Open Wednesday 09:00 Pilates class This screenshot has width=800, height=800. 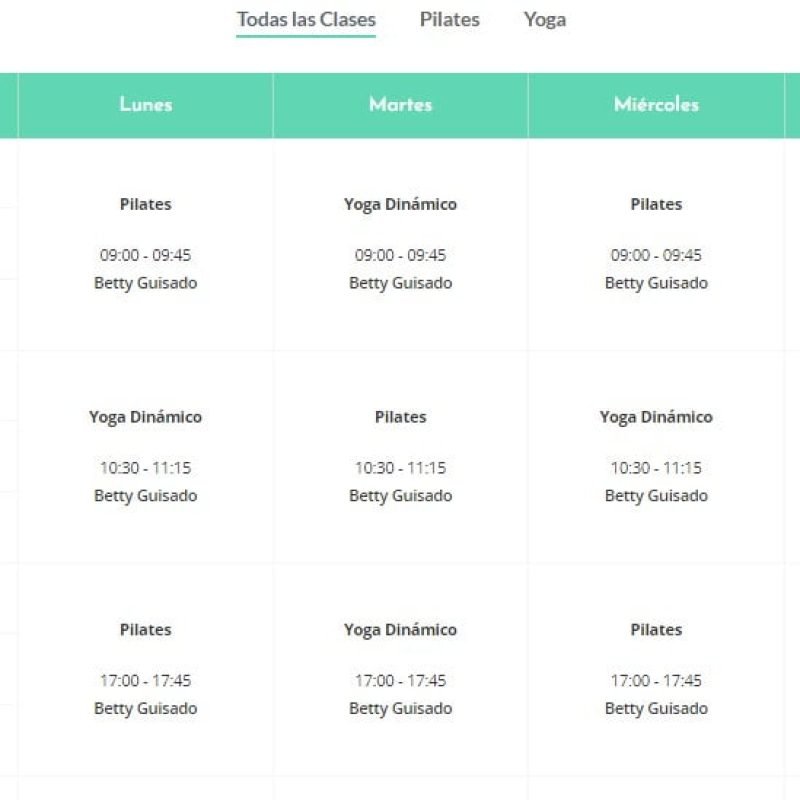(656, 204)
